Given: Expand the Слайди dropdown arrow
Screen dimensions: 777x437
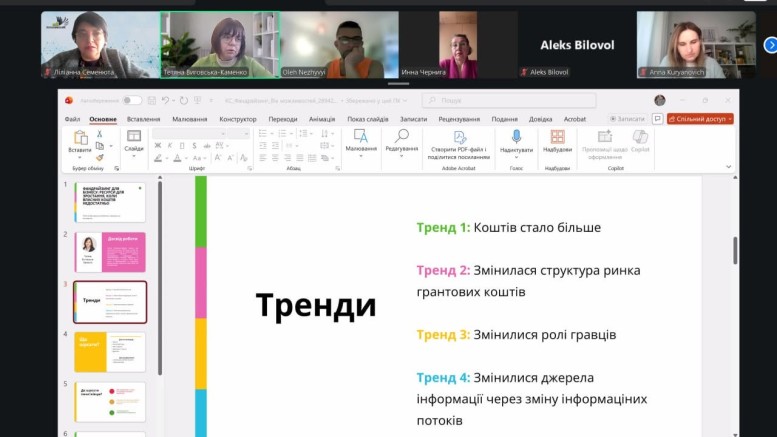Looking at the screenshot, I should 134,157.
